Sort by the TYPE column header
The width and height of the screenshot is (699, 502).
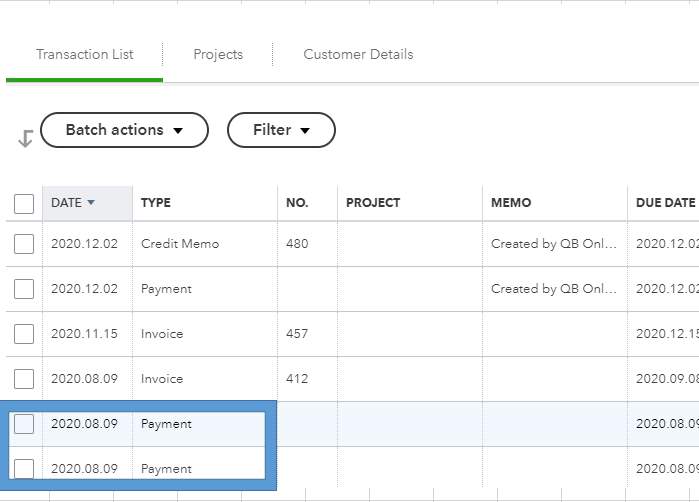[156, 203]
